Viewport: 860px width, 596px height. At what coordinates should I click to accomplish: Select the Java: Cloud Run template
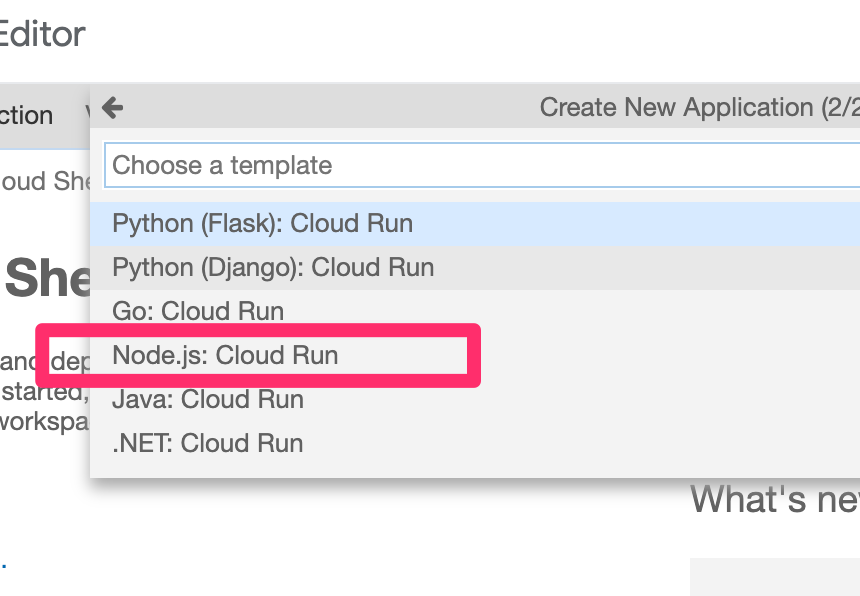point(475,399)
